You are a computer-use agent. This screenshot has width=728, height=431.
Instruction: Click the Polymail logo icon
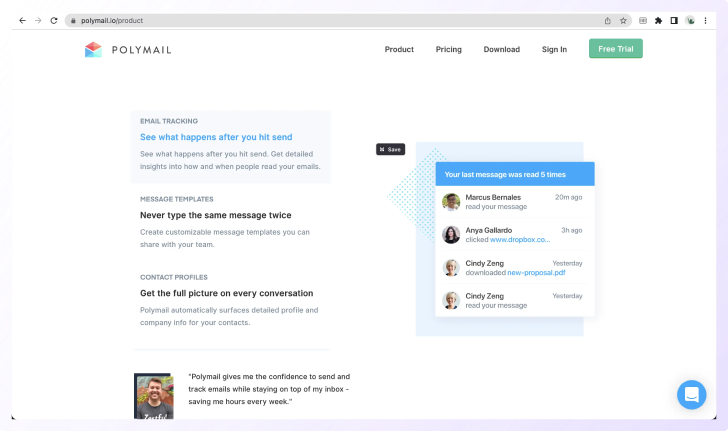pyautogui.click(x=93, y=49)
